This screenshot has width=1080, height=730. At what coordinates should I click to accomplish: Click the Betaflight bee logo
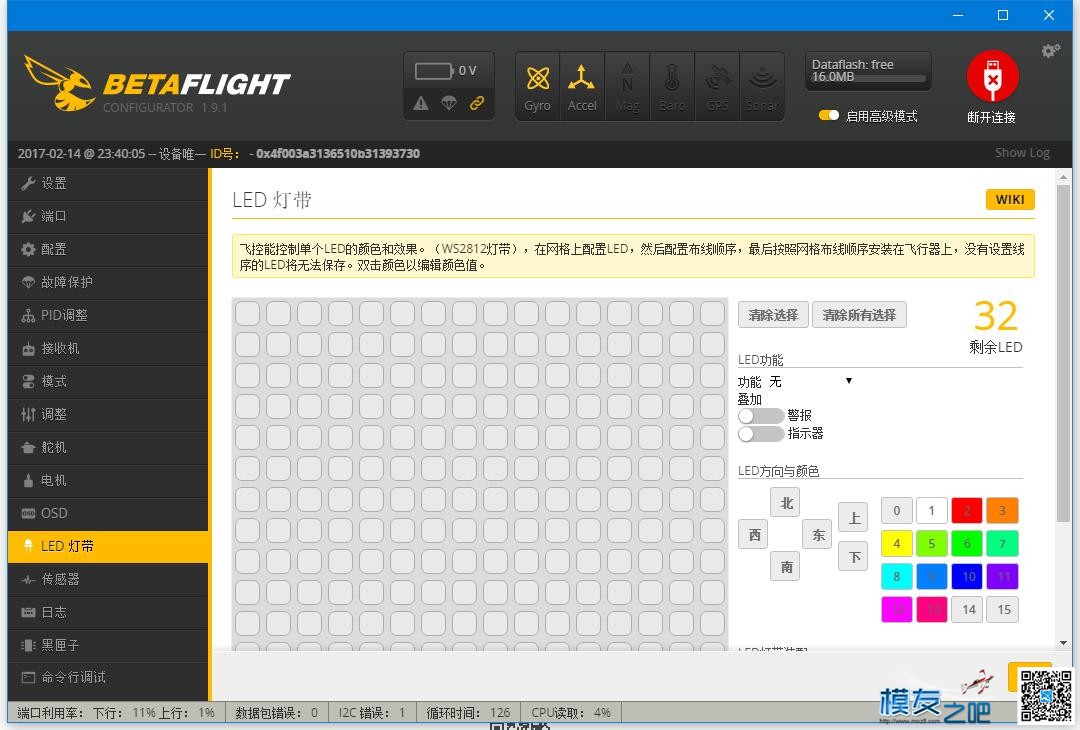point(59,83)
